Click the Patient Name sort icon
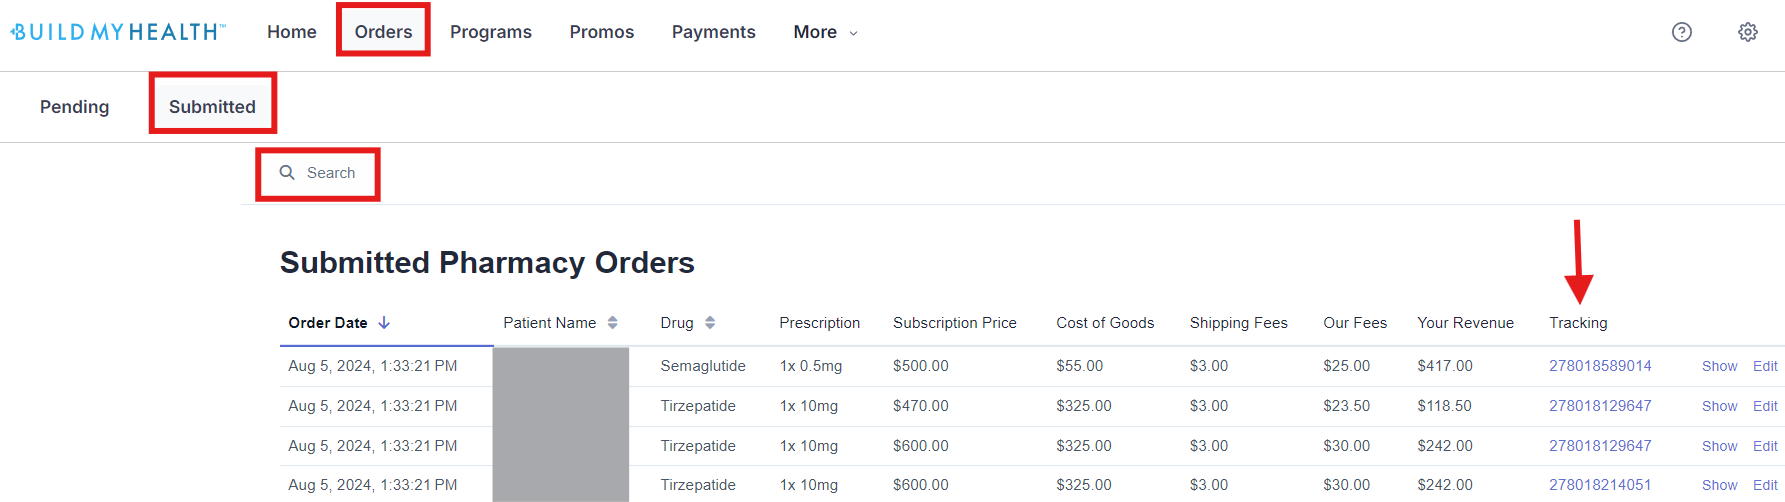The height and width of the screenshot is (502, 1785). click(x=613, y=323)
